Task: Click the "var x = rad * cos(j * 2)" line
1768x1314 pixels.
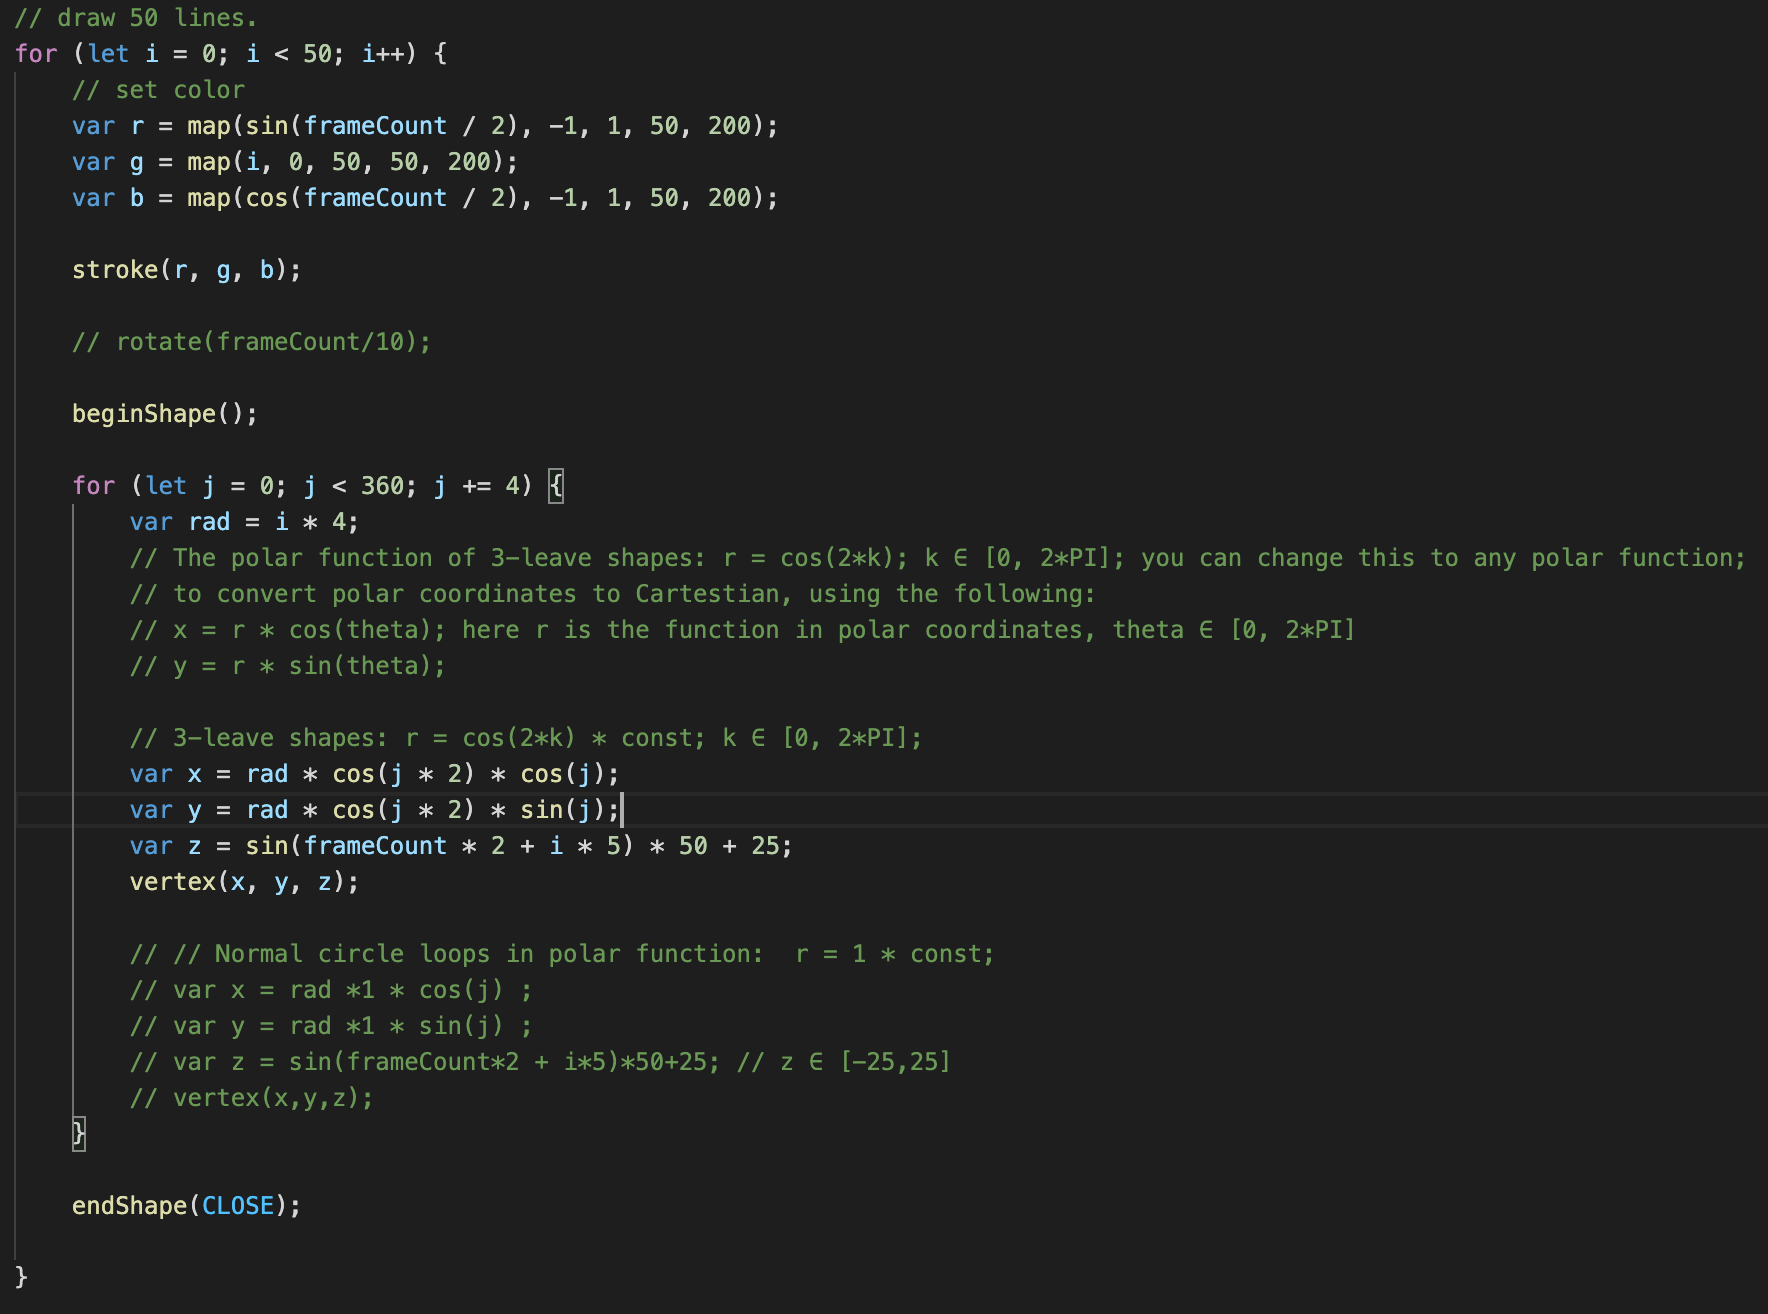Action: [x=374, y=774]
